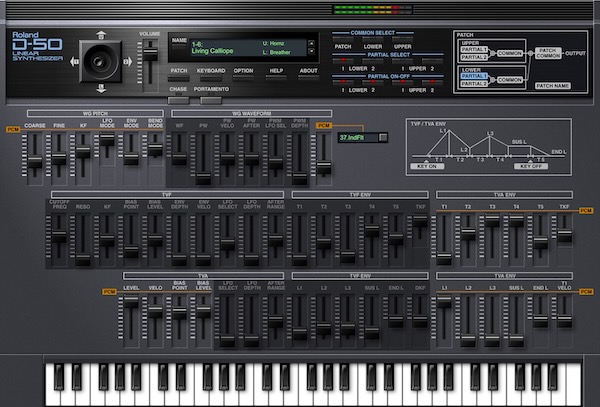
Task: Click the WG Pitch LFO MODE slider
Action: (107, 138)
